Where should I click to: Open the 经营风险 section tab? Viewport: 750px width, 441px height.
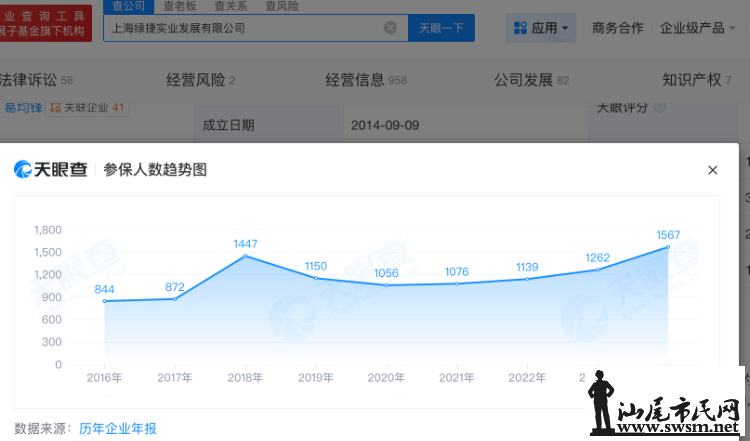click(200, 80)
